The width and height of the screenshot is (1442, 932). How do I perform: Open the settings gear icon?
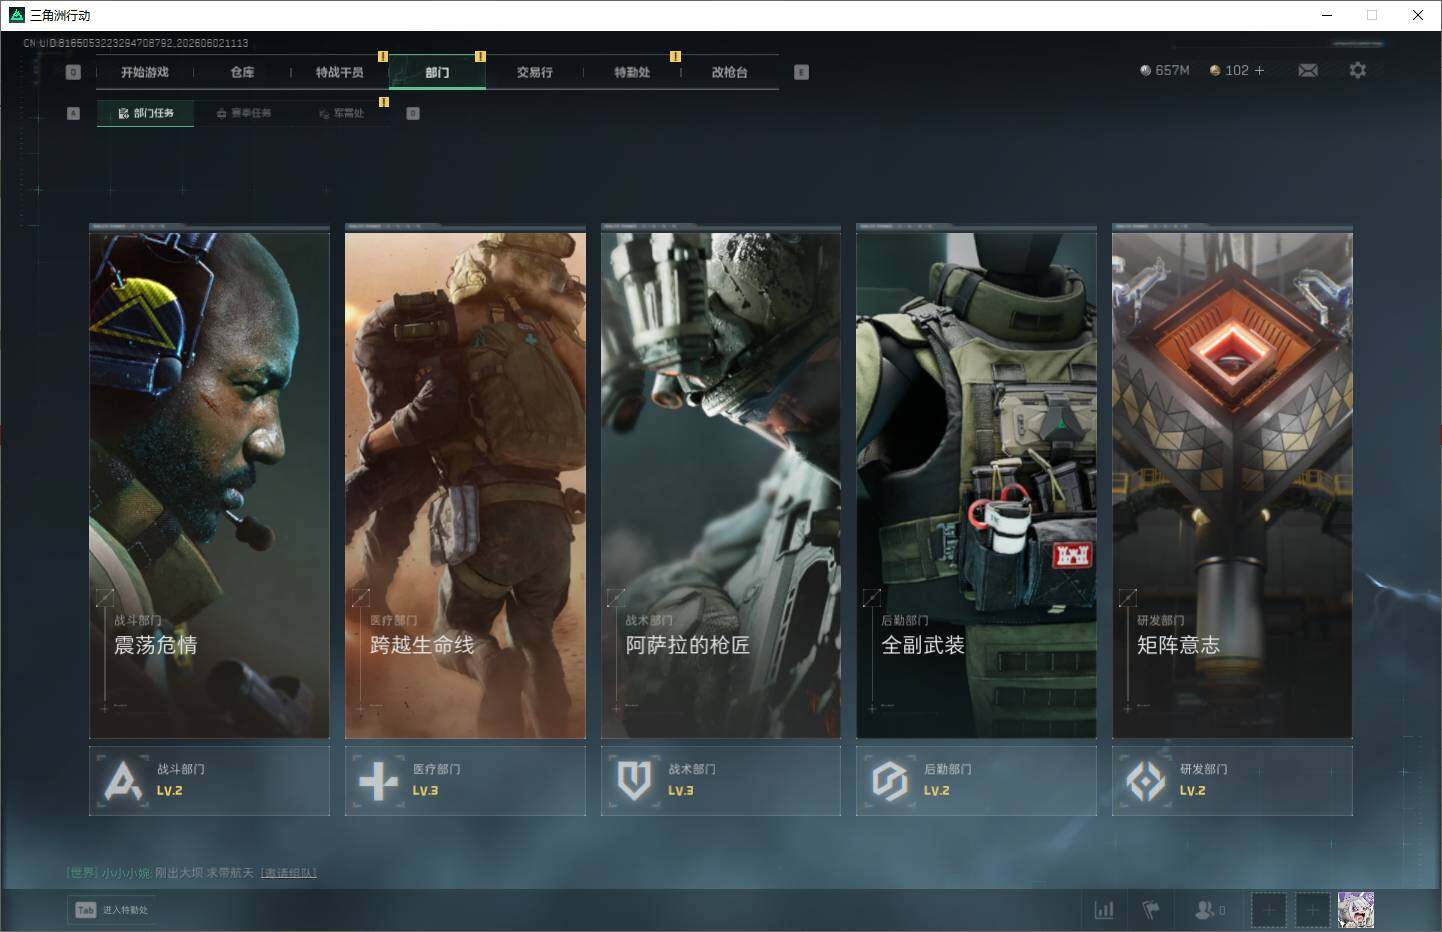point(1357,70)
